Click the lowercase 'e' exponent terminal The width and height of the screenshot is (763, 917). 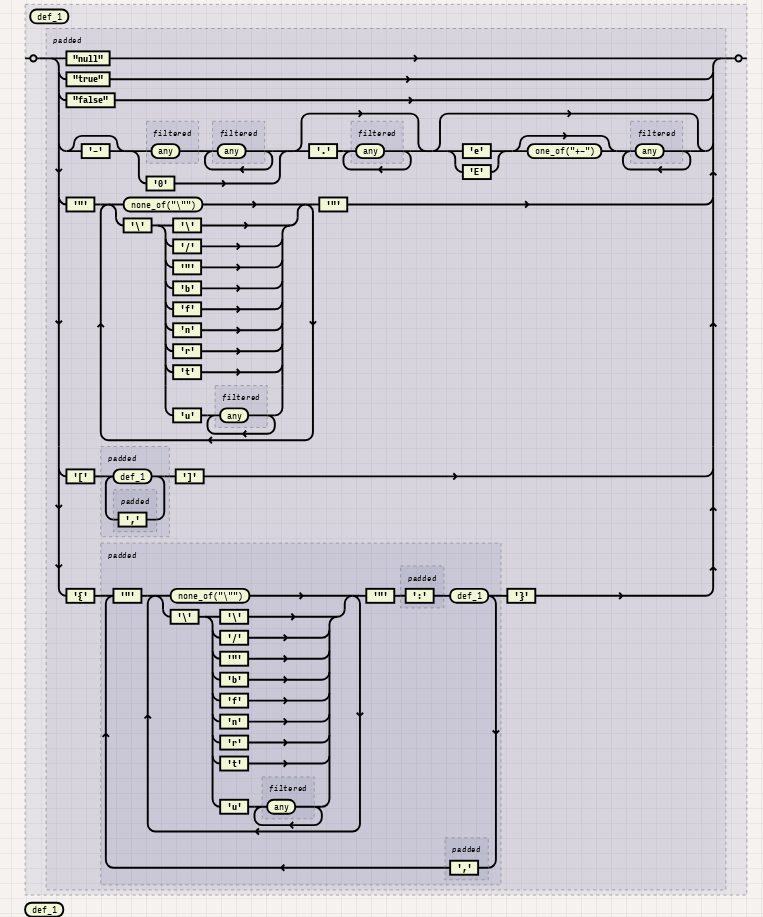click(477, 151)
